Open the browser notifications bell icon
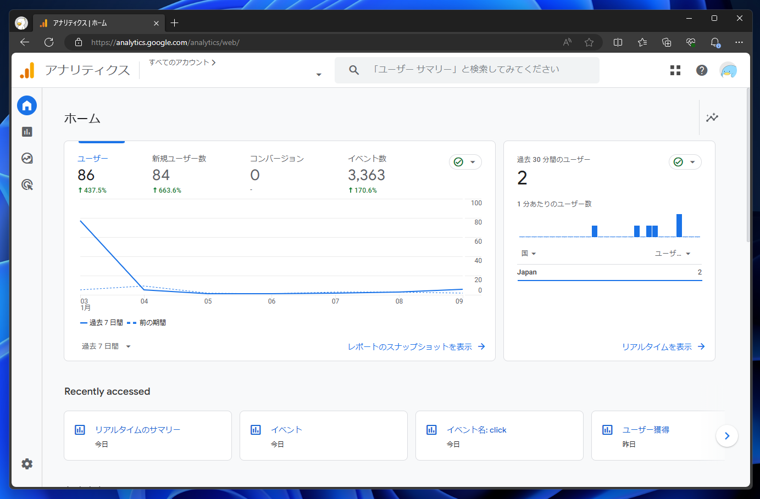The width and height of the screenshot is (760, 499). (715, 42)
